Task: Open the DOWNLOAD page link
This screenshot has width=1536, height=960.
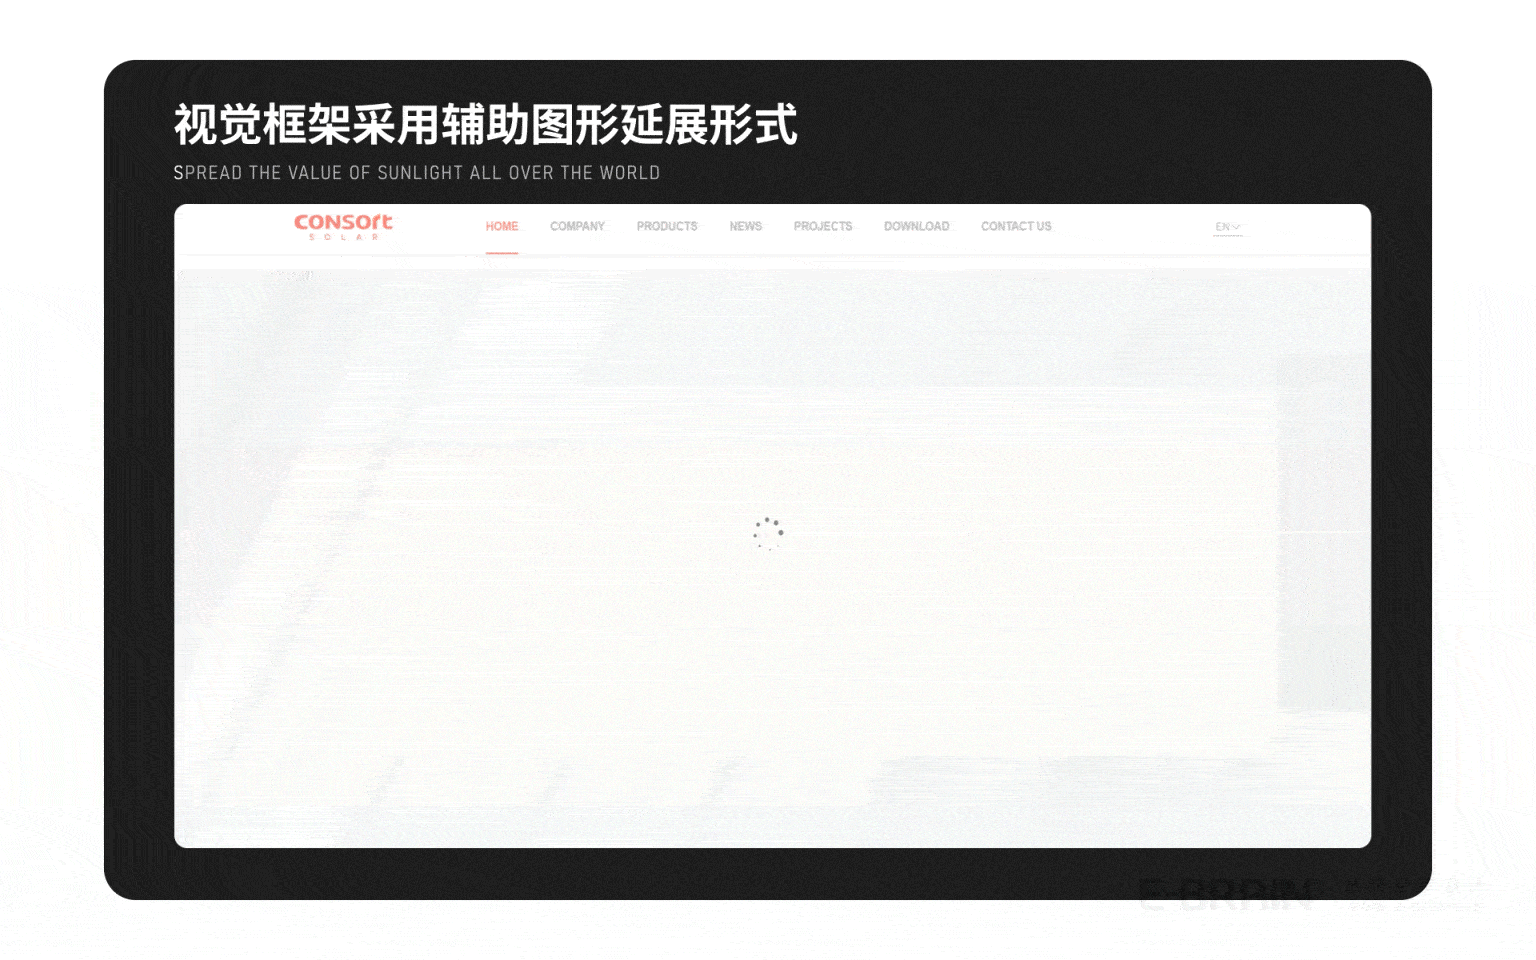Action: coord(916,227)
